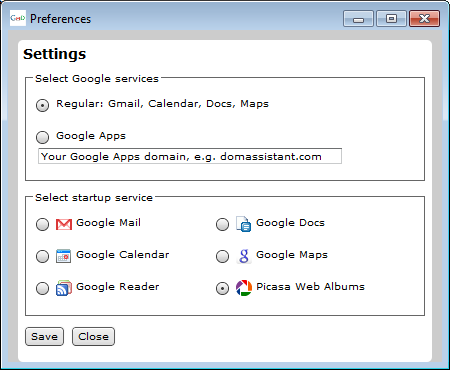Click the "Select startup service" group title
450x370 pixels.
[x=94, y=198]
